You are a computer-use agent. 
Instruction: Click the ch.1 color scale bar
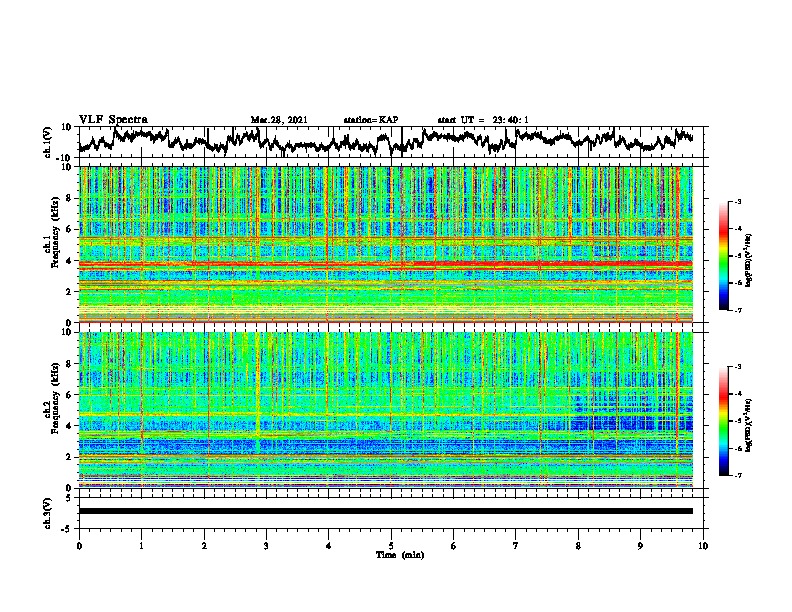723,256
